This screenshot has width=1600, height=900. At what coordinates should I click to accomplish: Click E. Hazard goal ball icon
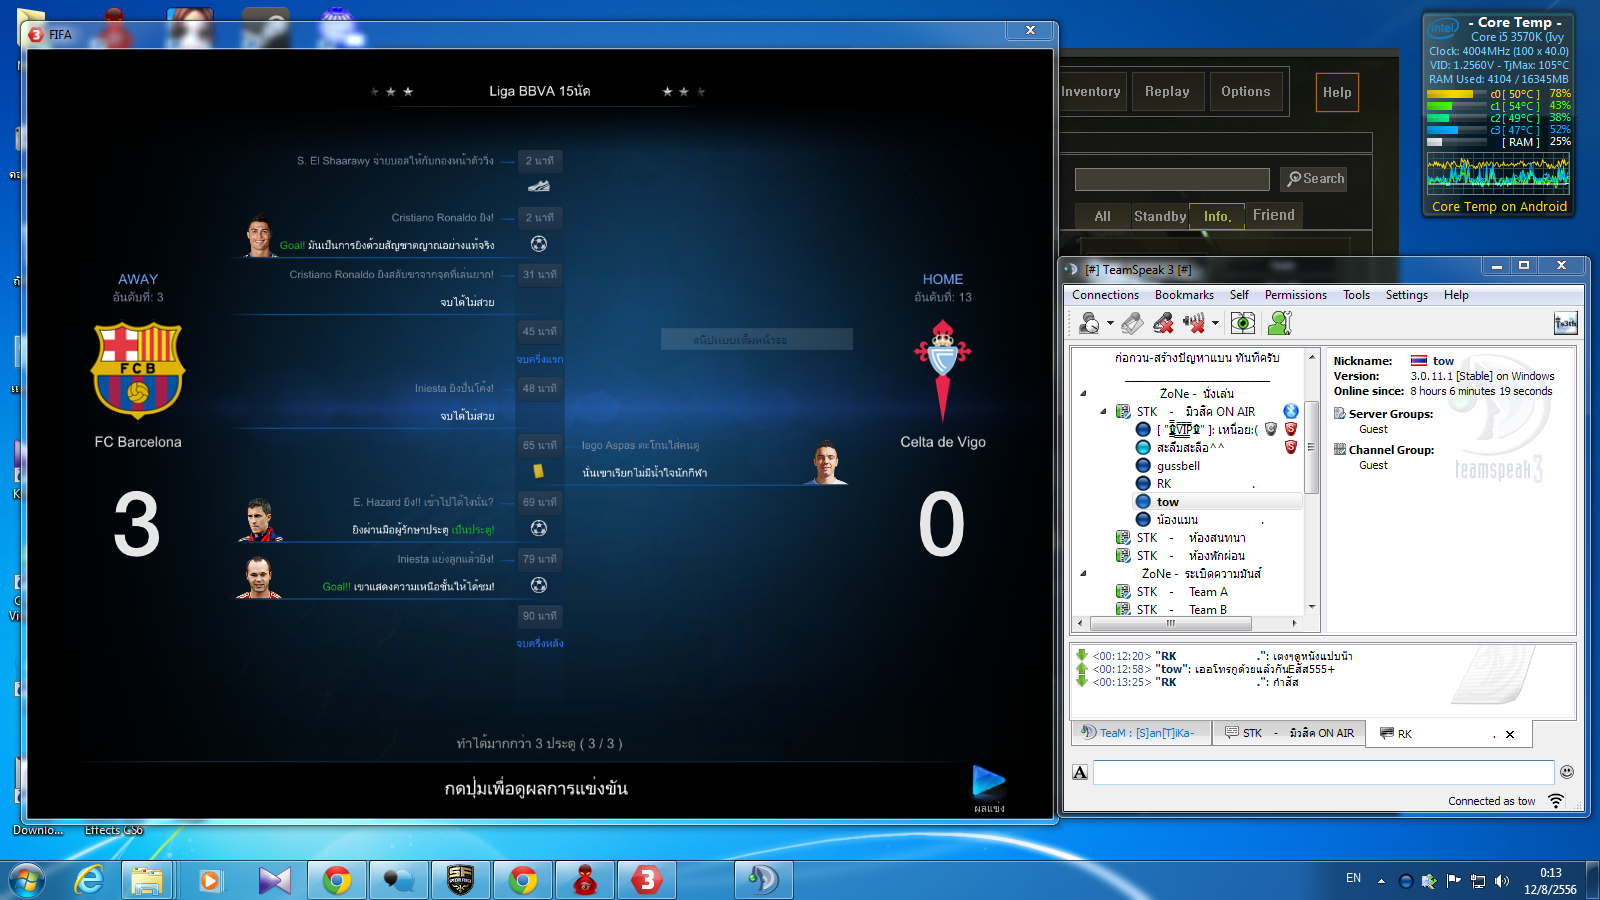(539, 528)
